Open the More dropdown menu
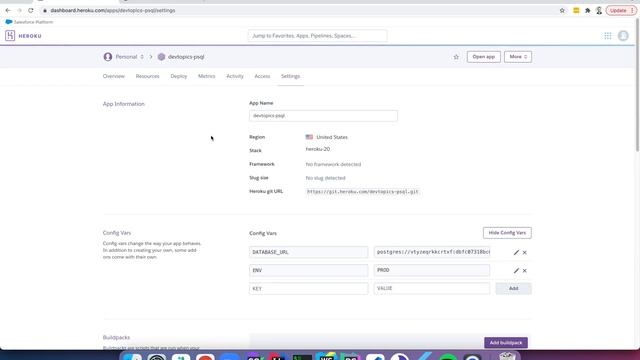Viewport: 640px width, 360px height. (518, 57)
